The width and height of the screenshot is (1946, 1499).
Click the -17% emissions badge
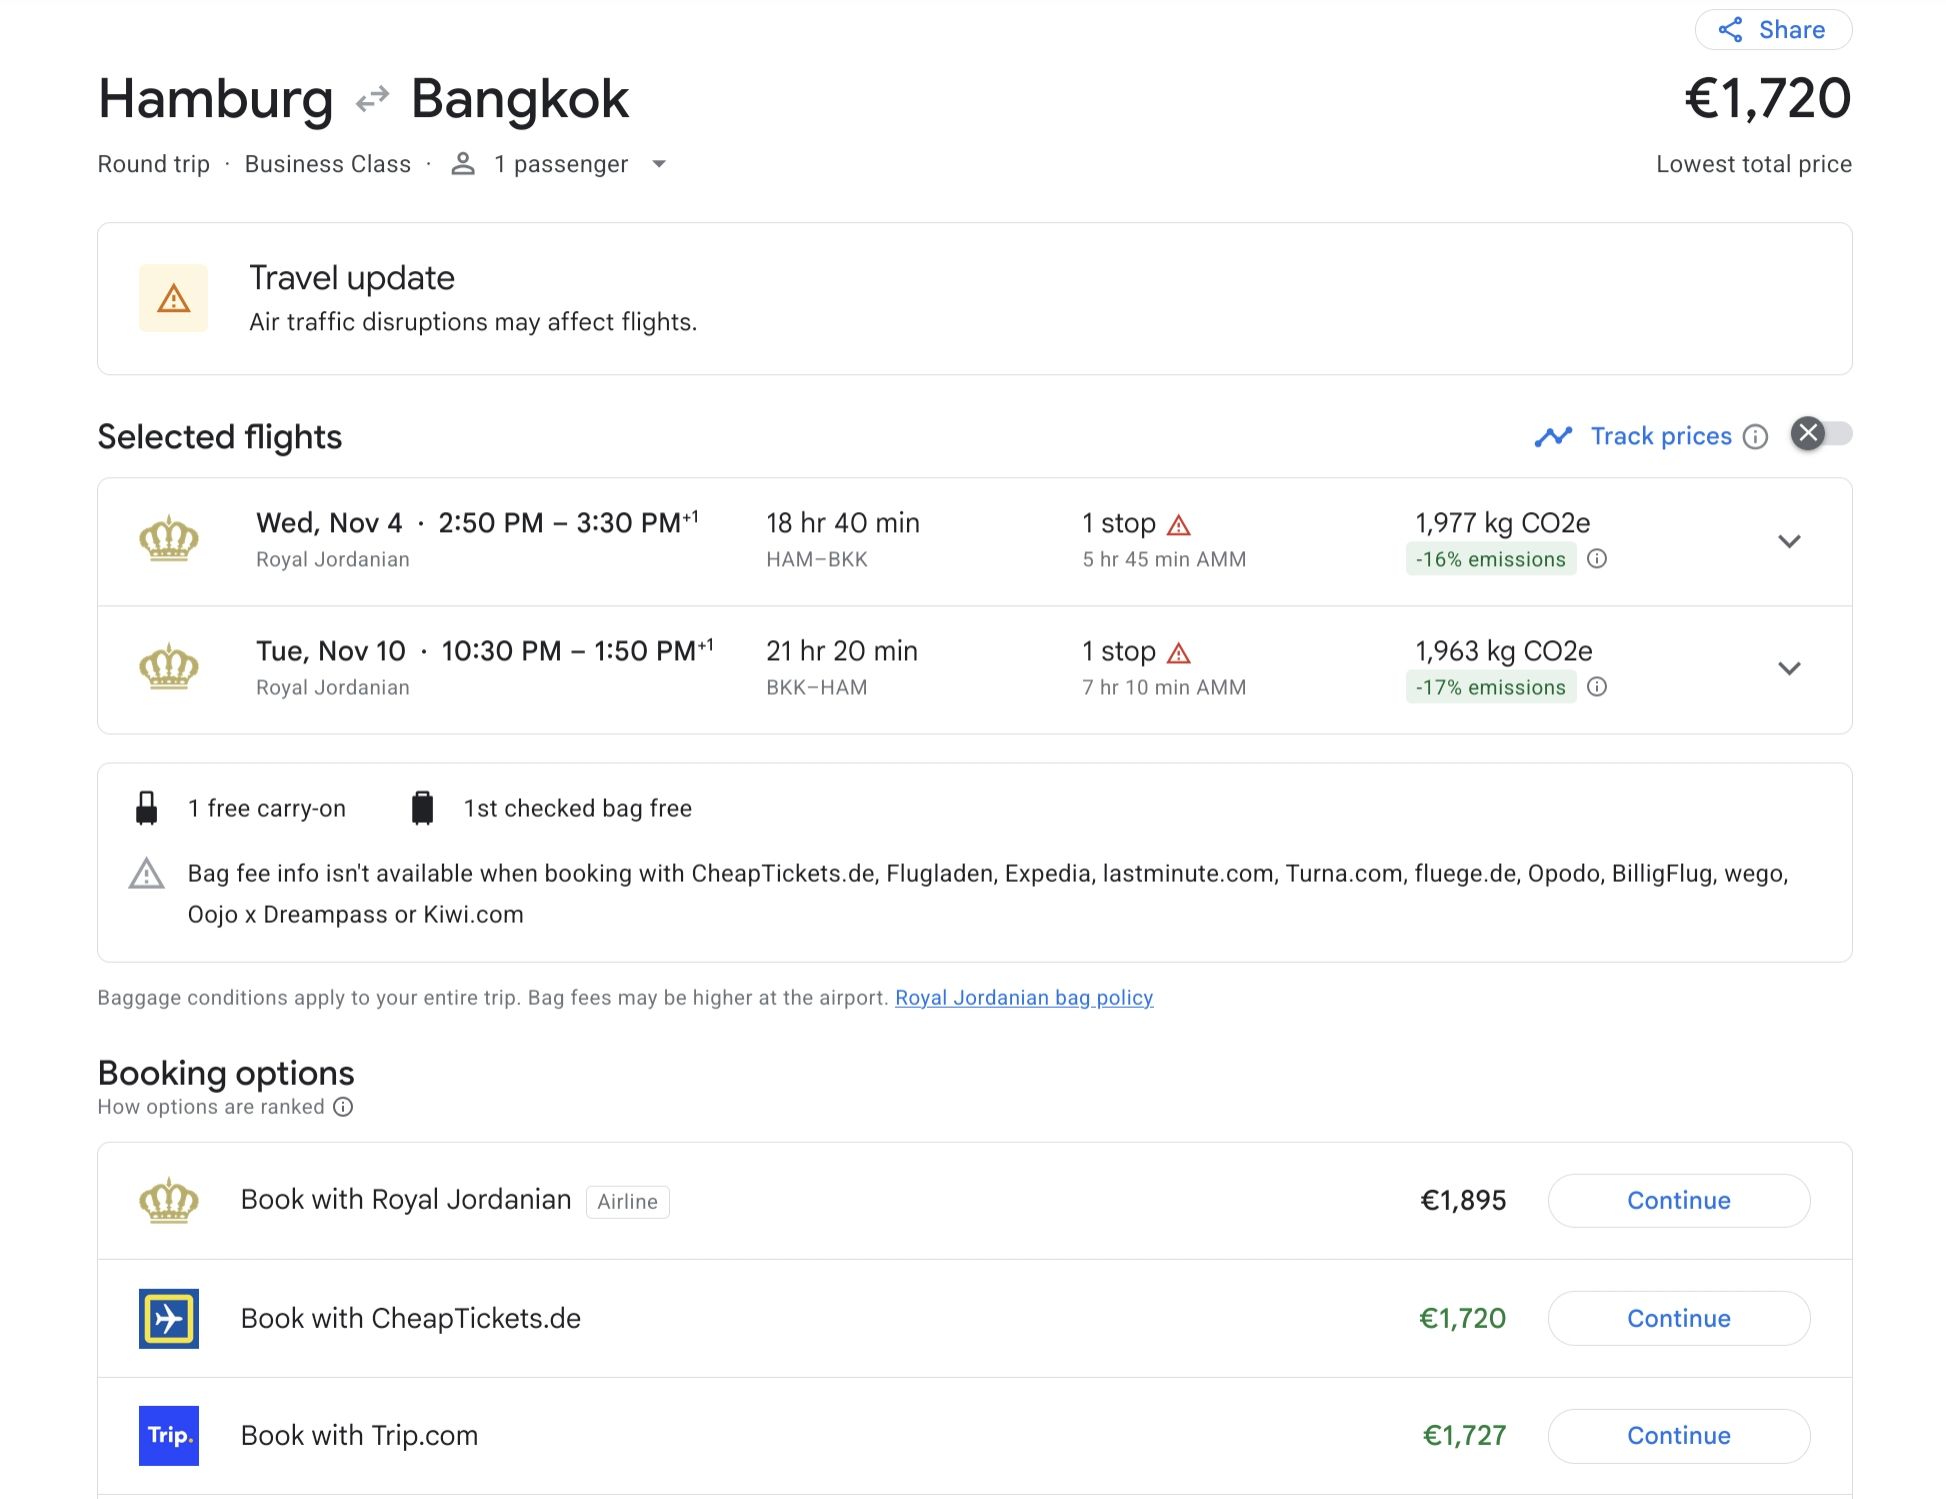(1491, 687)
